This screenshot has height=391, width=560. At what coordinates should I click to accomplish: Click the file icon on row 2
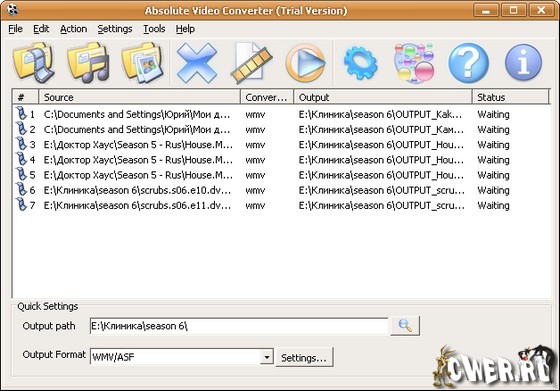pyautogui.click(x=21, y=129)
